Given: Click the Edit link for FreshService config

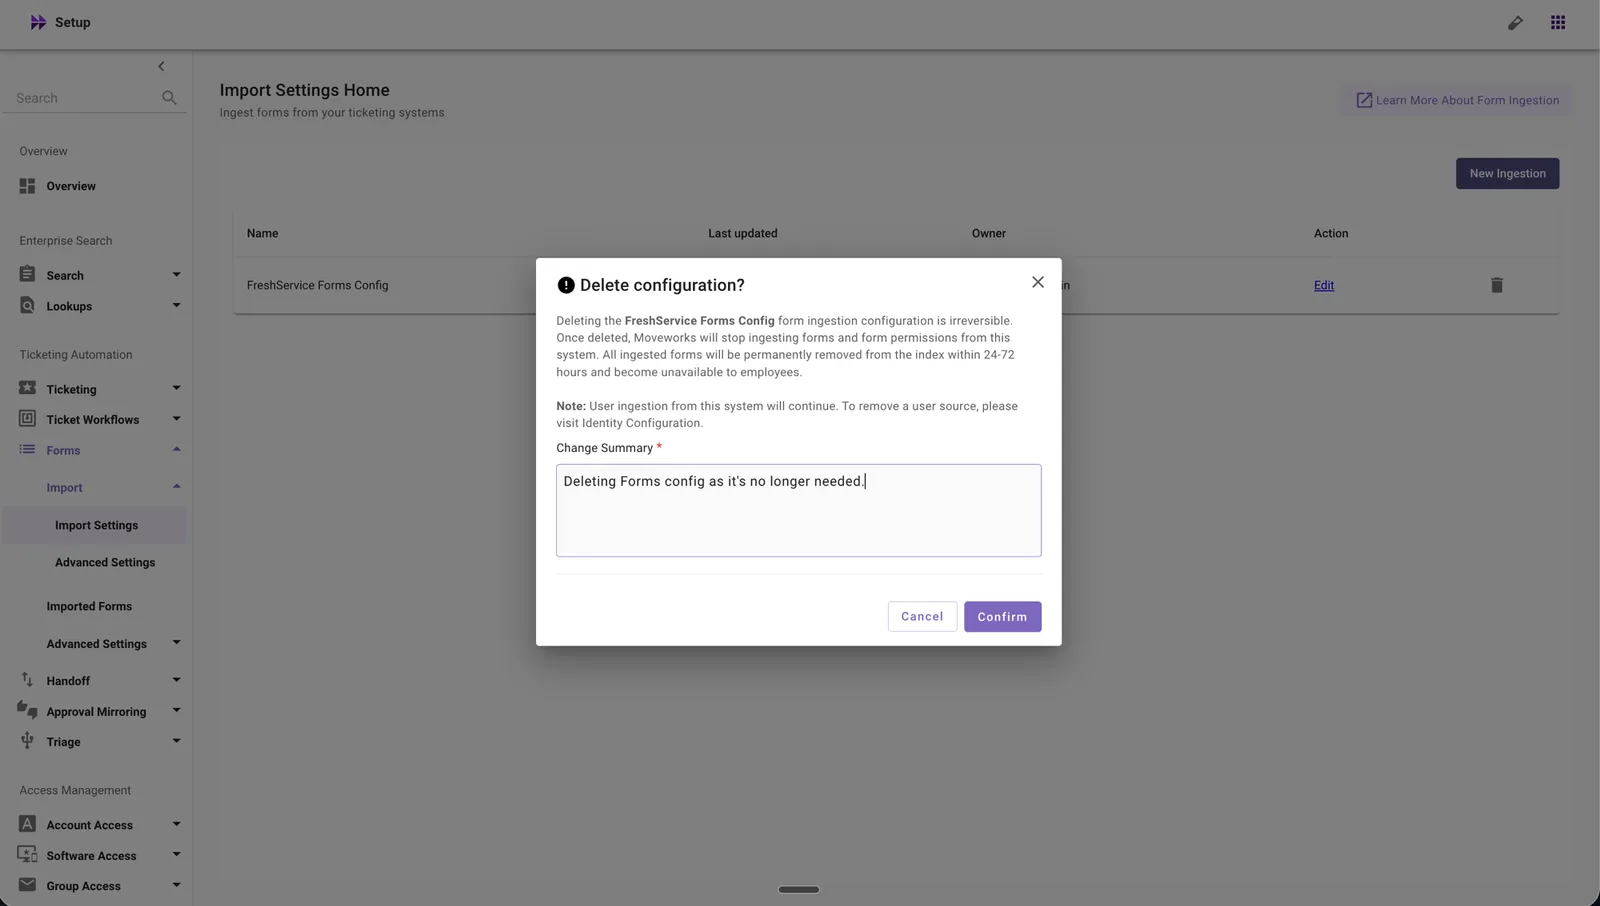Looking at the screenshot, I should [1324, 285].
